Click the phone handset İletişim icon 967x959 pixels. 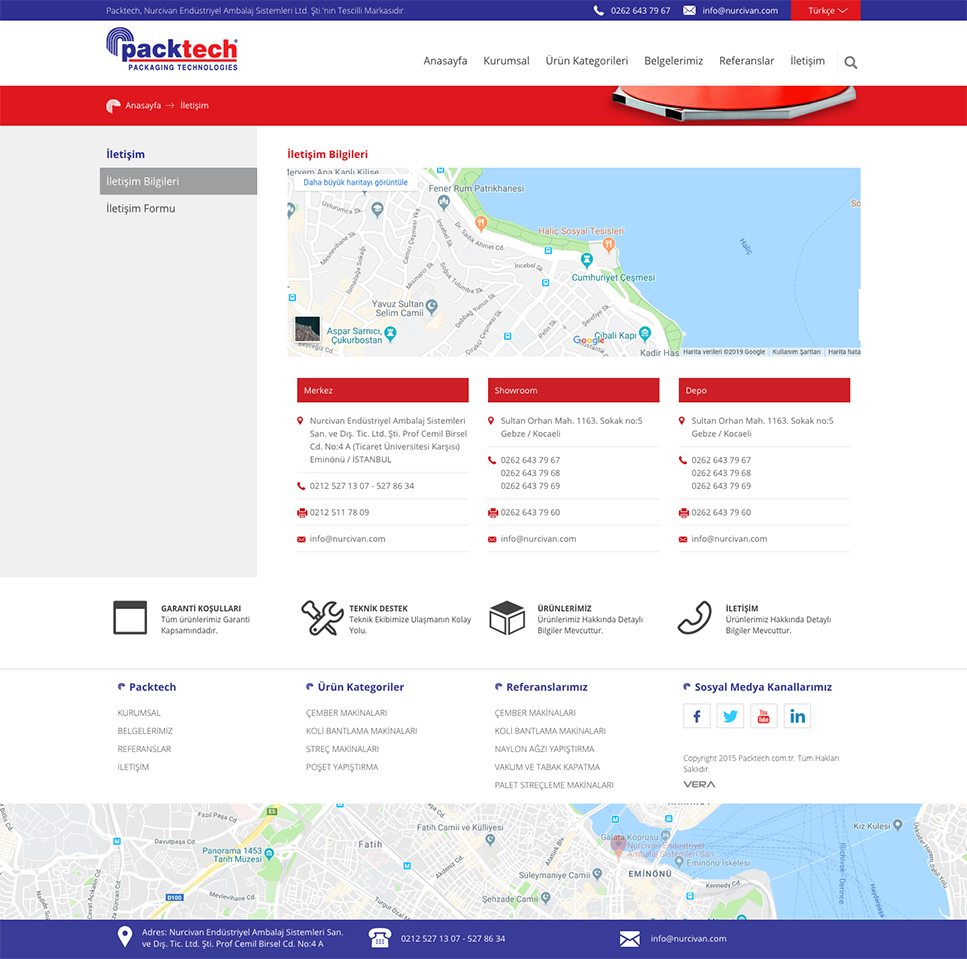pyautogui.click(x=694, y=618)
